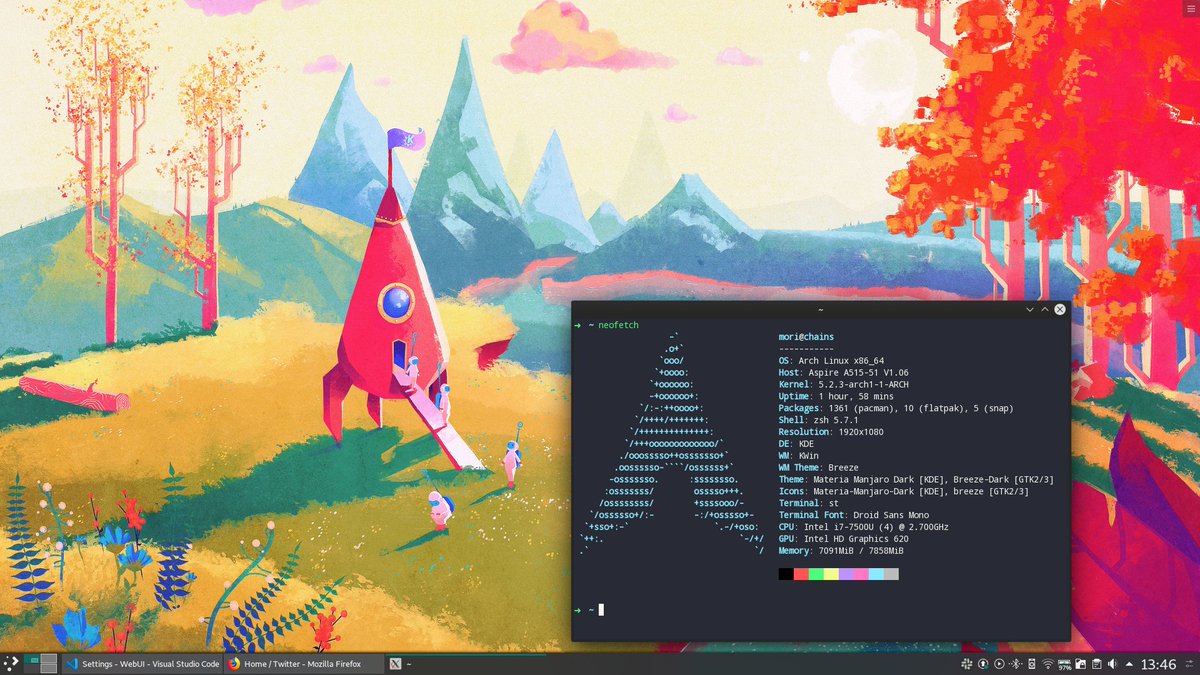
Task: Open the desktop hamburger toolbox menu
Action: click(x=1190, y=8)
